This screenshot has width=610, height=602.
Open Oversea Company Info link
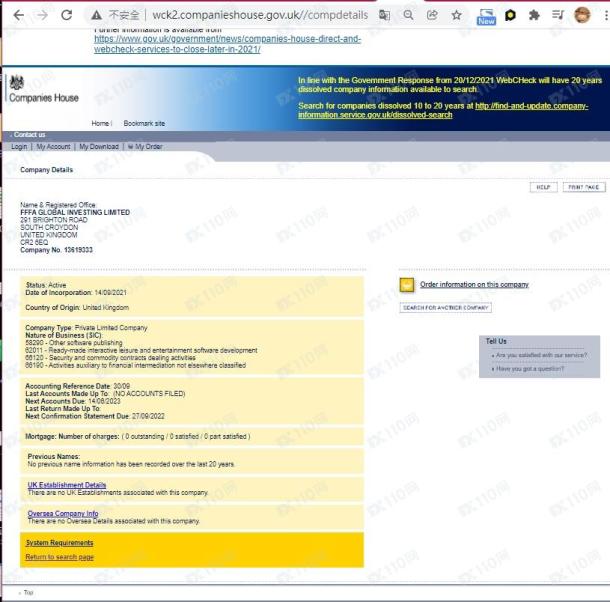[63, 513]
